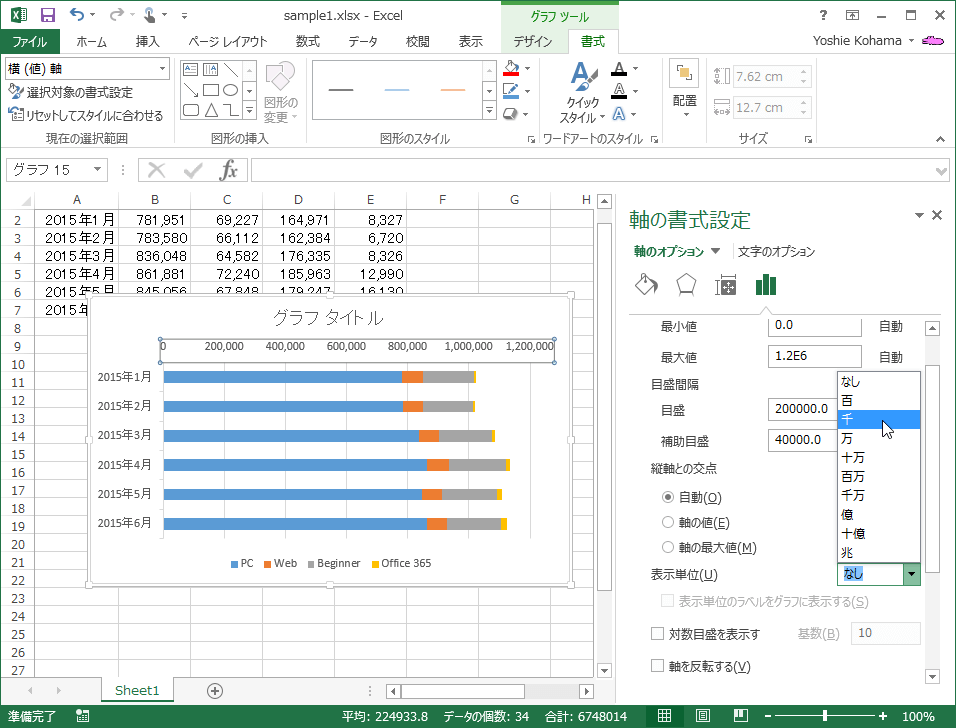The width and height of the screenshot is (956, 728).
Task: Switch to the 挿入 tab
Action: pyautogui.click(x=148, y=41)
